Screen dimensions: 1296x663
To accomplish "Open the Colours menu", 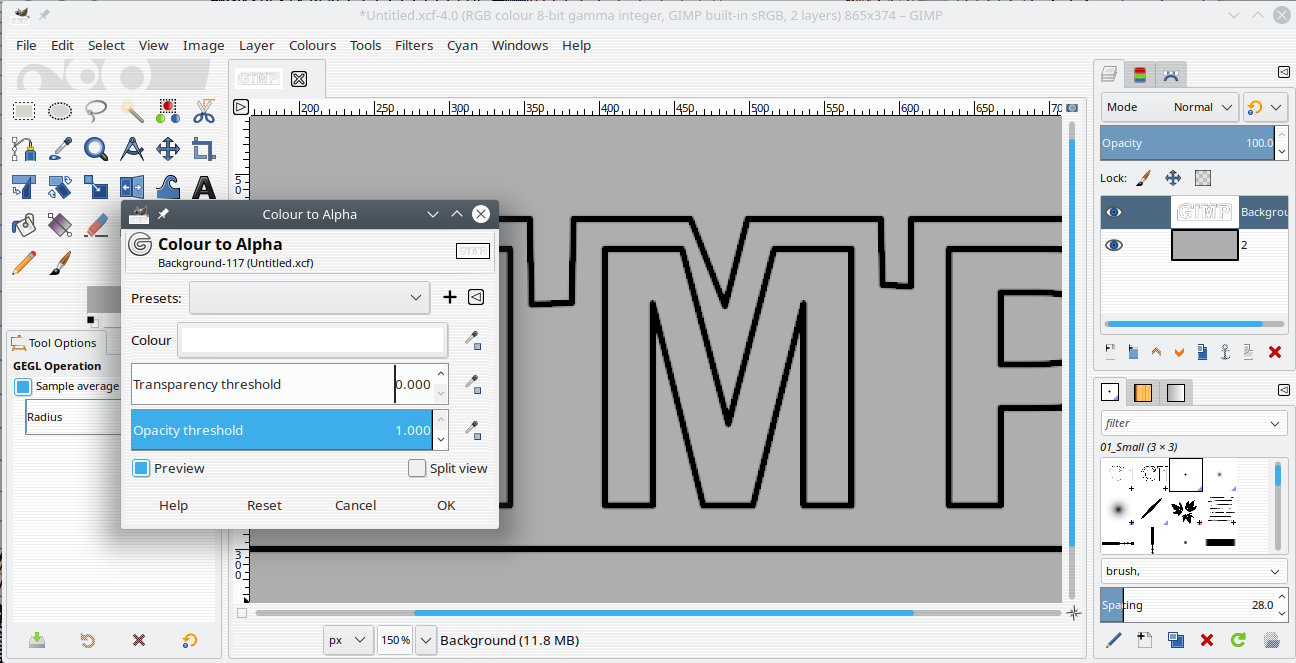I will click(312, 45).
